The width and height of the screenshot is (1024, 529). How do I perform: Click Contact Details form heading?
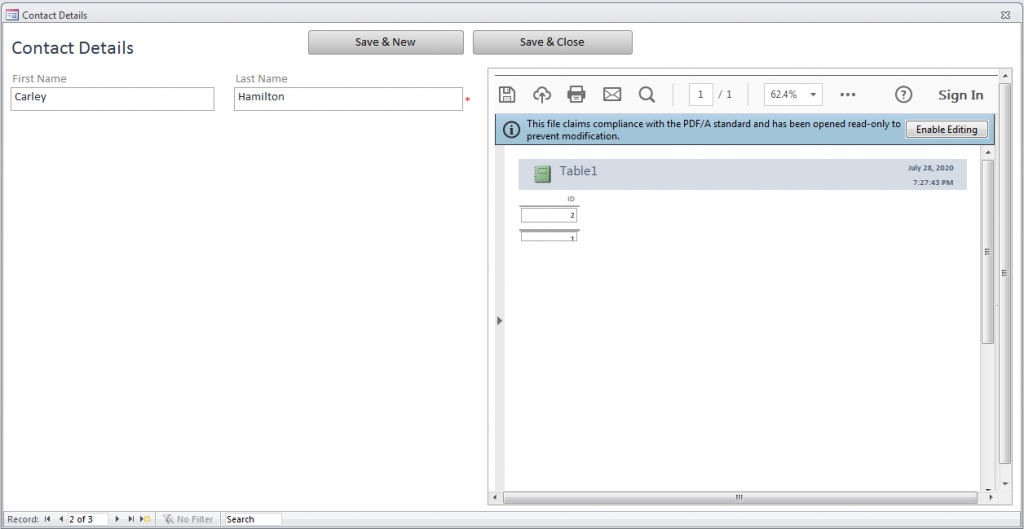(72, 48)
